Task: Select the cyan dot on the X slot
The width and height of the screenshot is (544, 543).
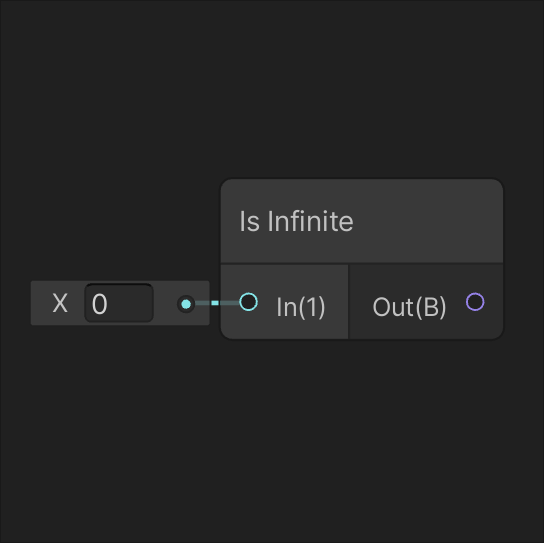Action: pyautogui.click(x=186, y=304)
